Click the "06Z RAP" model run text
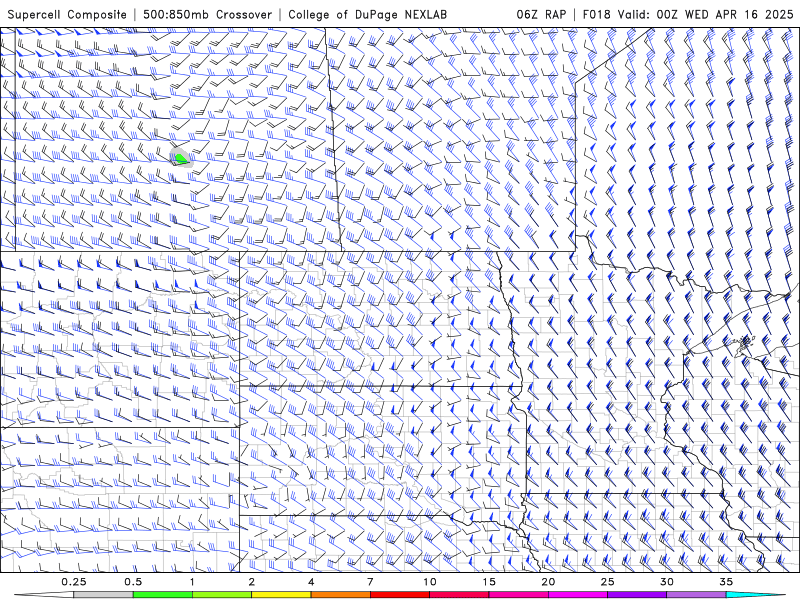 (x=541, y=14)
